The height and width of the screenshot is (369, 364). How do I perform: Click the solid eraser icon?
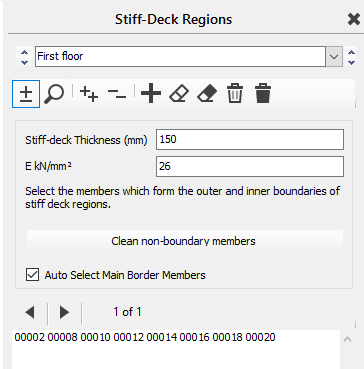207,93
